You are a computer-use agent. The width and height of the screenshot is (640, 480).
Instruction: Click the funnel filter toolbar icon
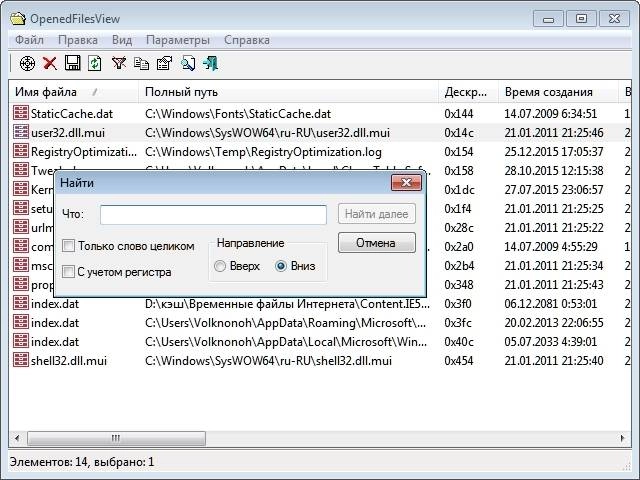(119, 63)
